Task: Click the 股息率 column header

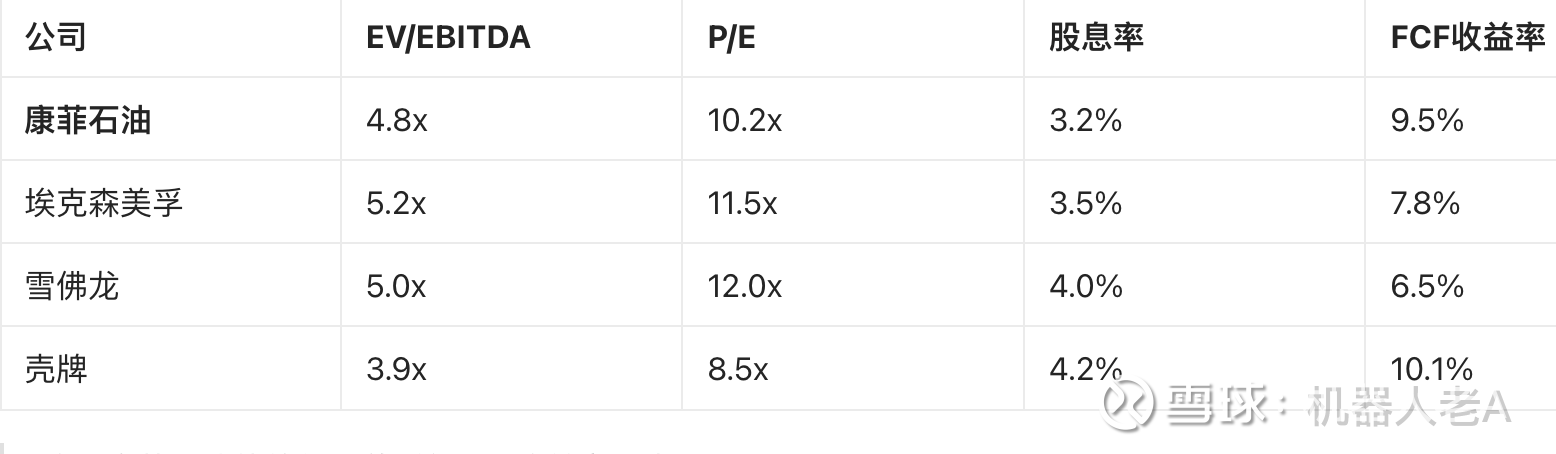Action: [x=1096, y=38]
